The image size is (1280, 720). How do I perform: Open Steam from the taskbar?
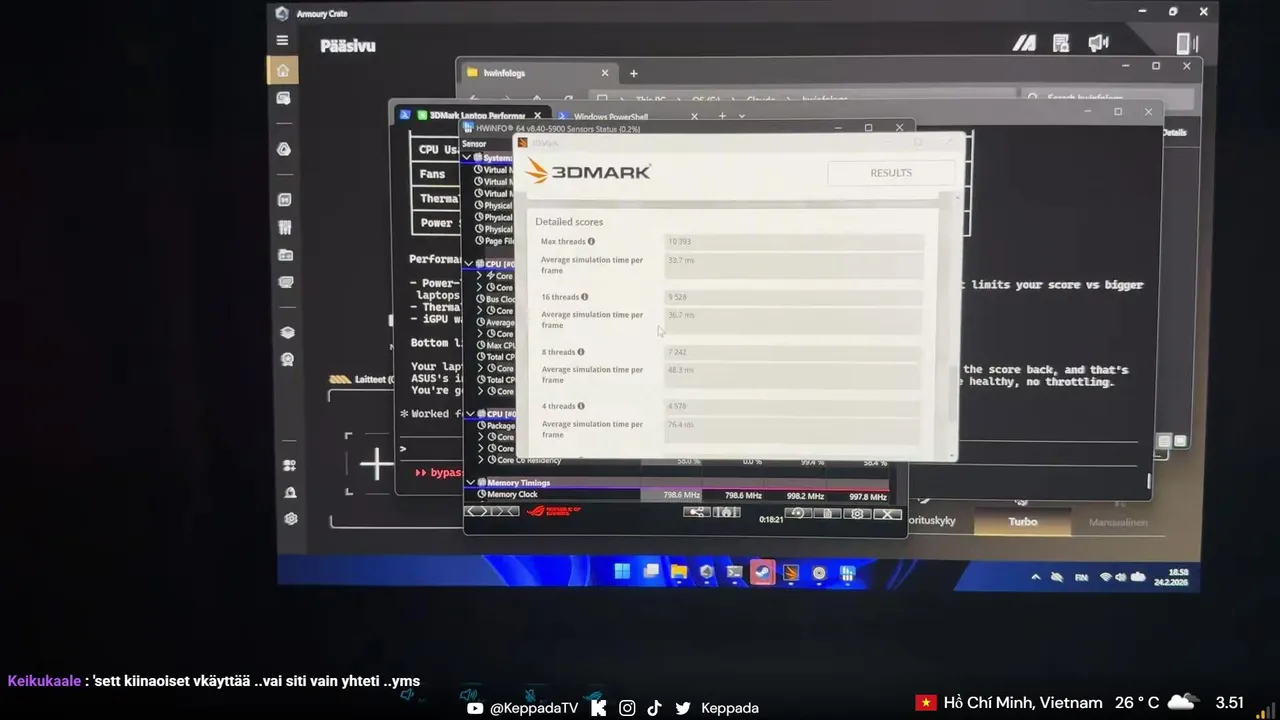(x=763, y=573)
